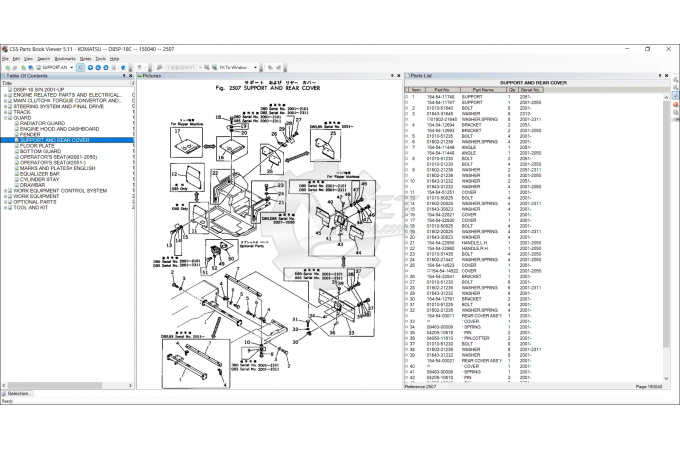Switch to the Selection tab
Screen dimensions: 680x450
(17, 394)
